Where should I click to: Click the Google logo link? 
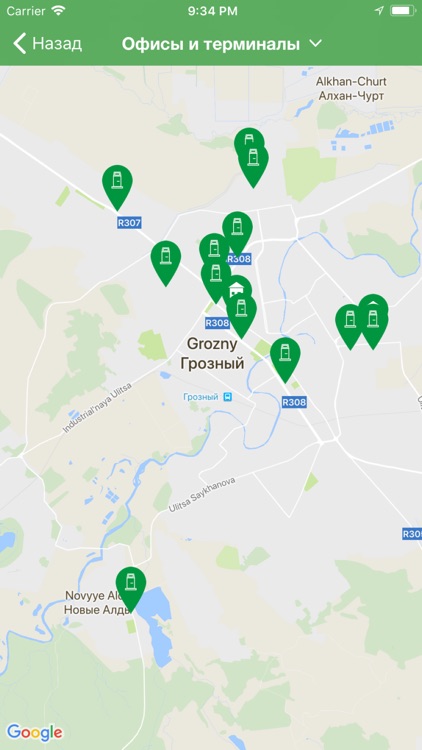[x=34, y=732]
